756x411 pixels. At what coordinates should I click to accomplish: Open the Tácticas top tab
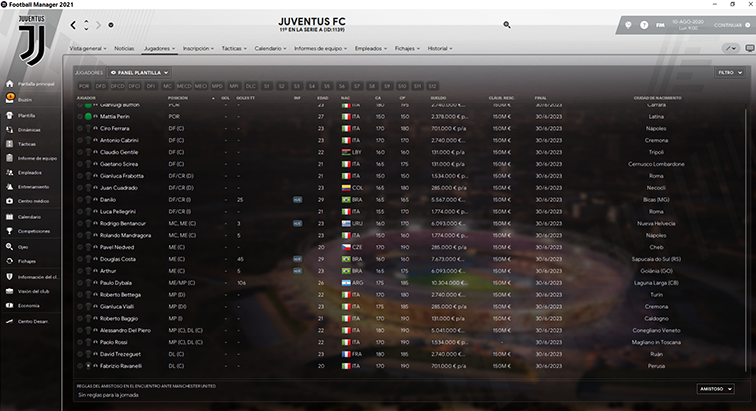click(x=234, y=48)
